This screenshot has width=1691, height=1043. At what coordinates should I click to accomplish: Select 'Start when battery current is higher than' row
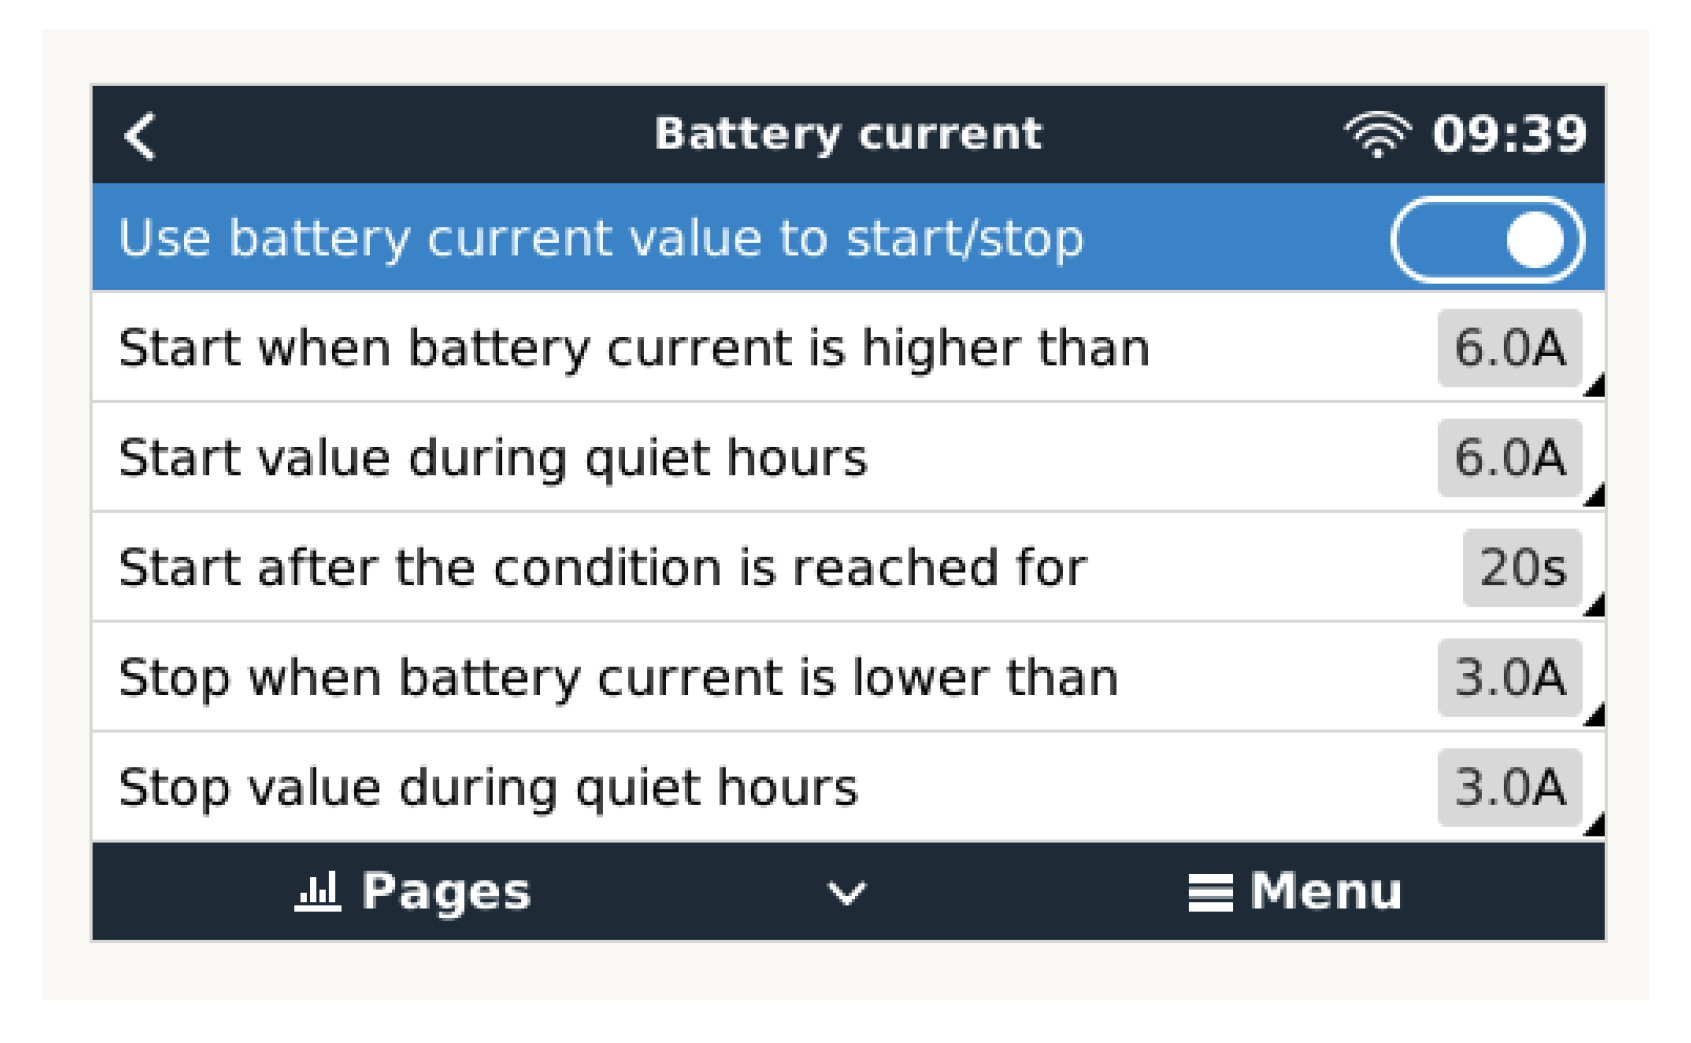coord(634,349)
